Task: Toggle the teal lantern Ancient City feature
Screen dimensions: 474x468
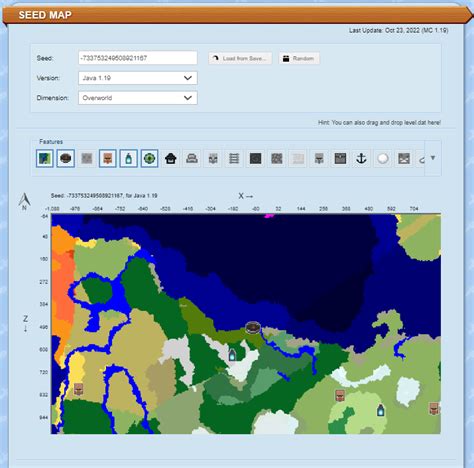Action: pyautogui.click(x=129, y=158)
